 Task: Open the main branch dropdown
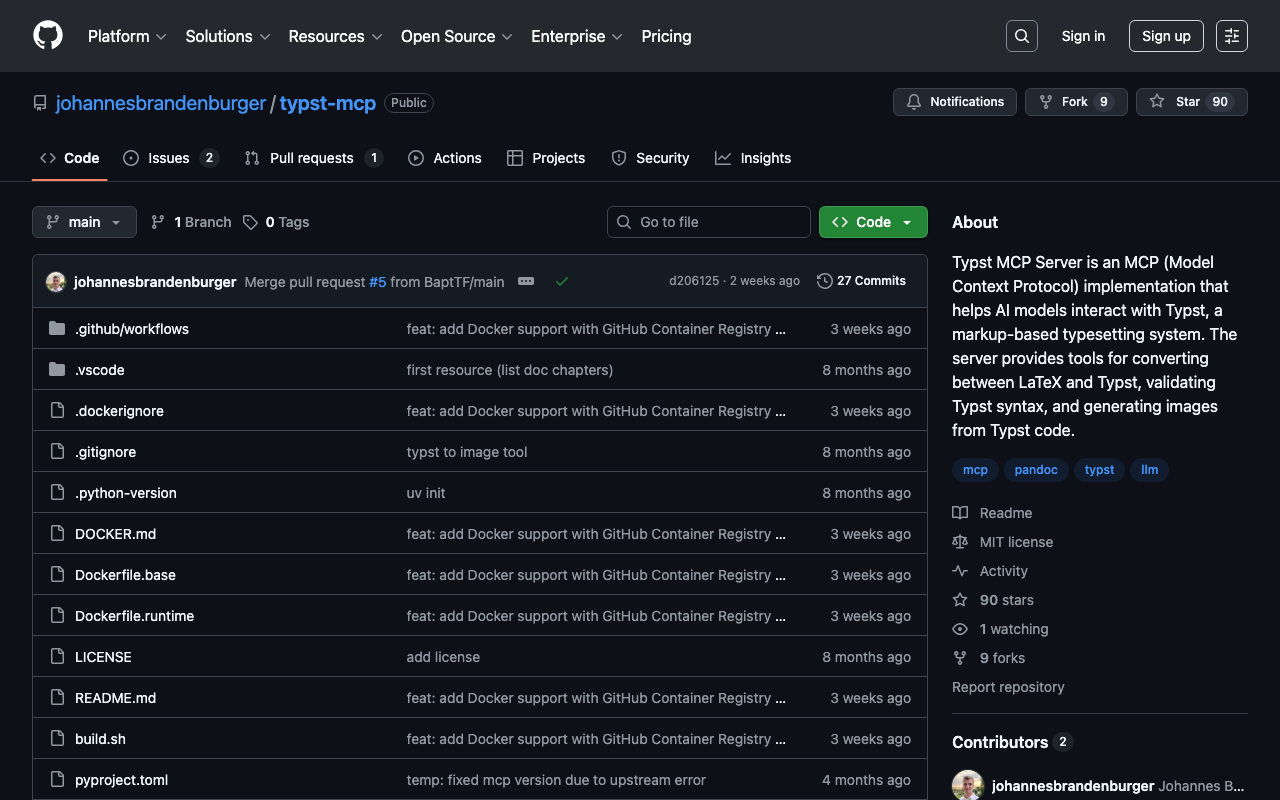[x=84, y=222]
